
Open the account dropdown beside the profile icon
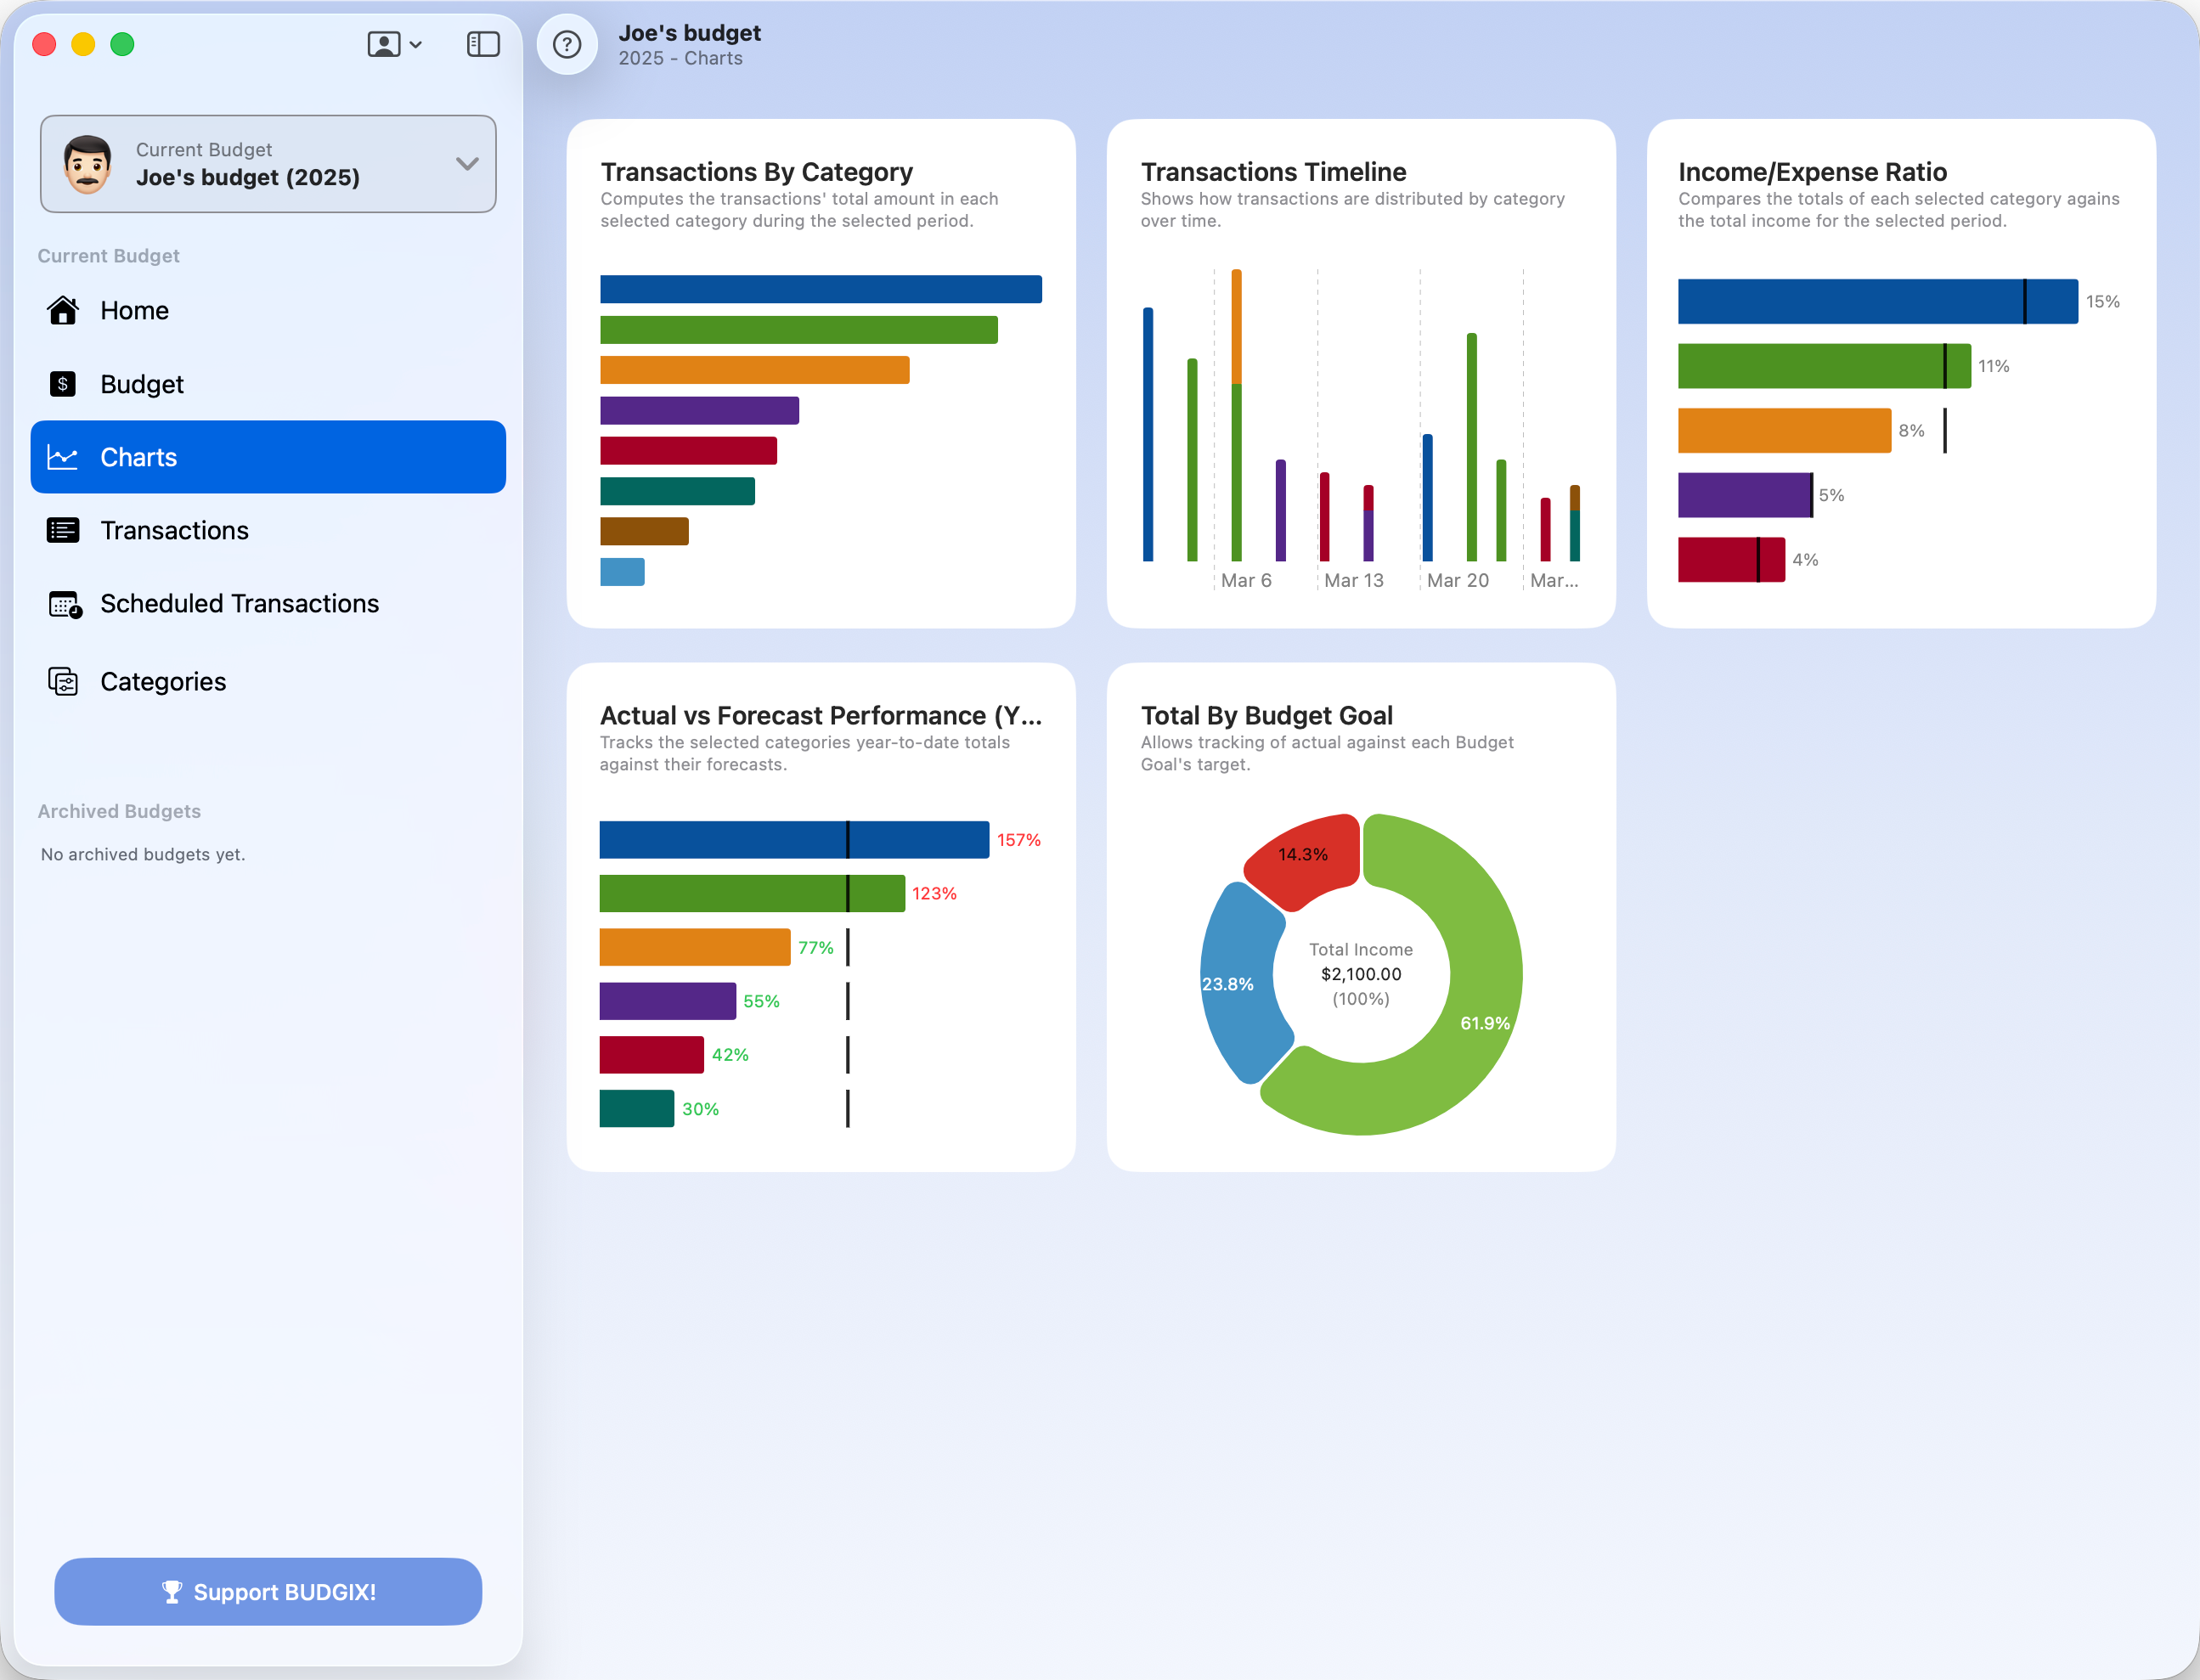pos(415,44)
